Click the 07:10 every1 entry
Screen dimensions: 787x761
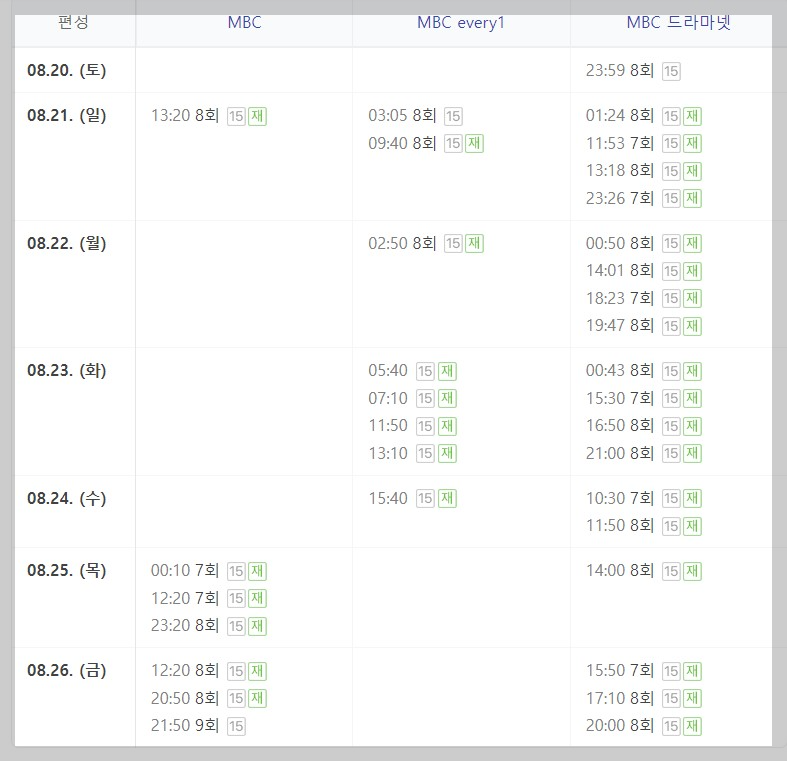(x=388, y=399)
